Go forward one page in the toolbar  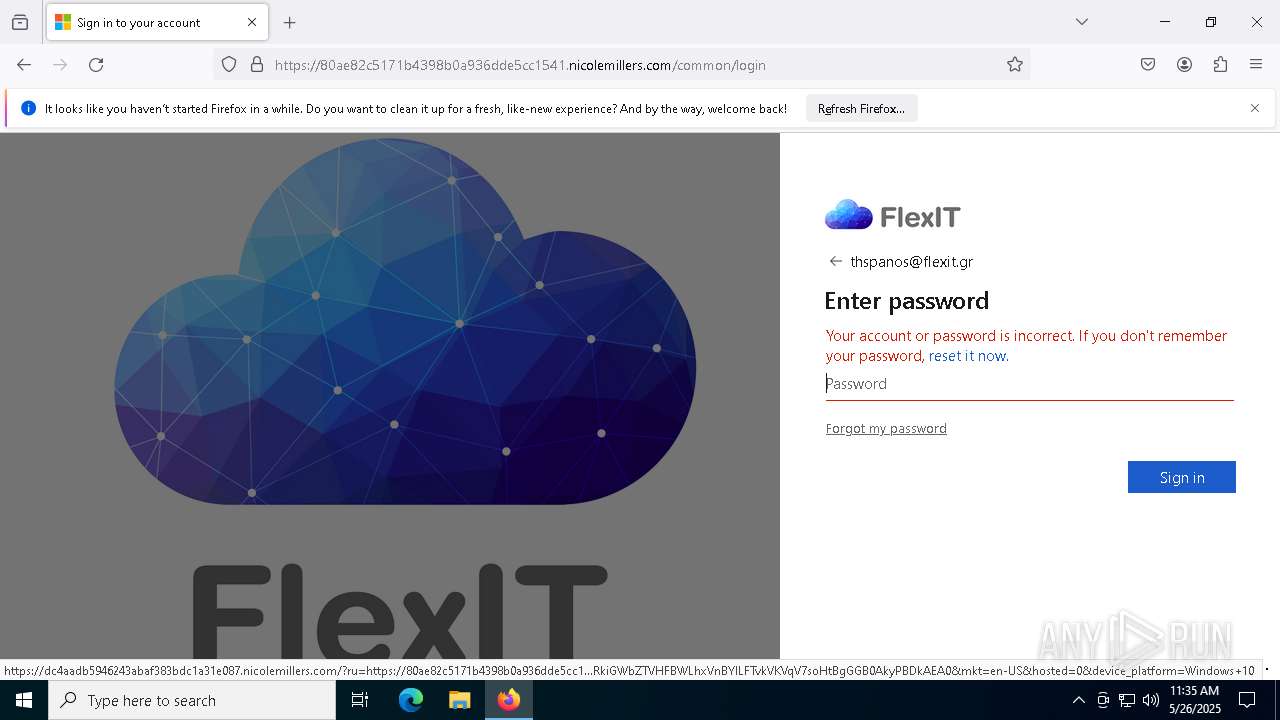(60, 65)
